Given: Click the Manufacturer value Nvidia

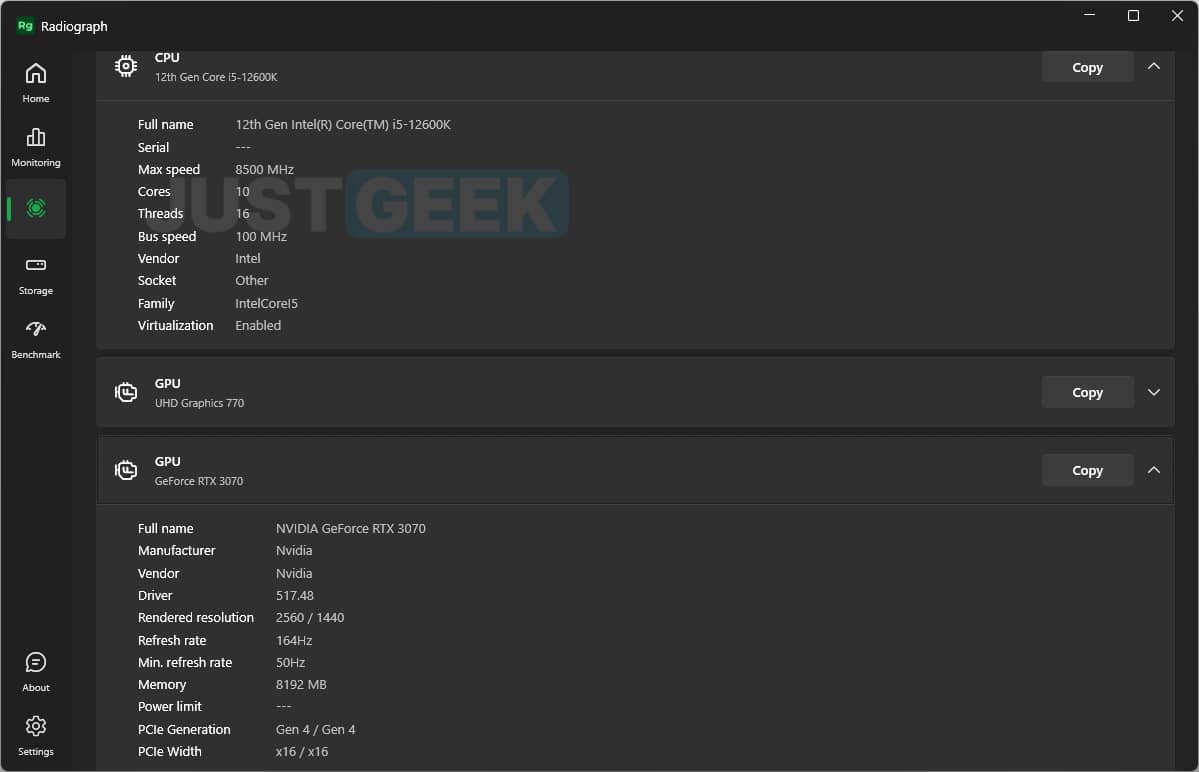Looking at the screenshot, I should click(x=294, y=551).
